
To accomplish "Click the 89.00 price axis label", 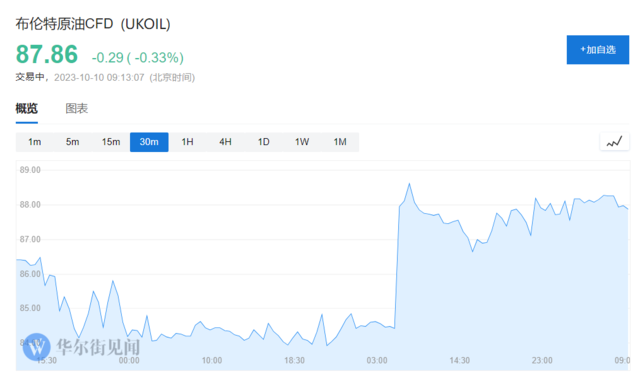I will coord(30,170).
